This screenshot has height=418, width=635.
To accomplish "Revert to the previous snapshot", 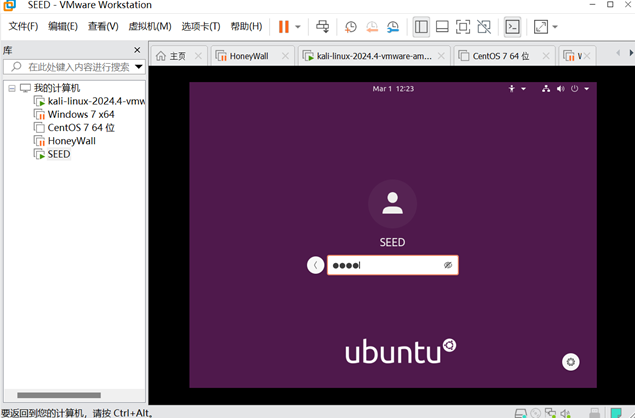I will 371,27.
